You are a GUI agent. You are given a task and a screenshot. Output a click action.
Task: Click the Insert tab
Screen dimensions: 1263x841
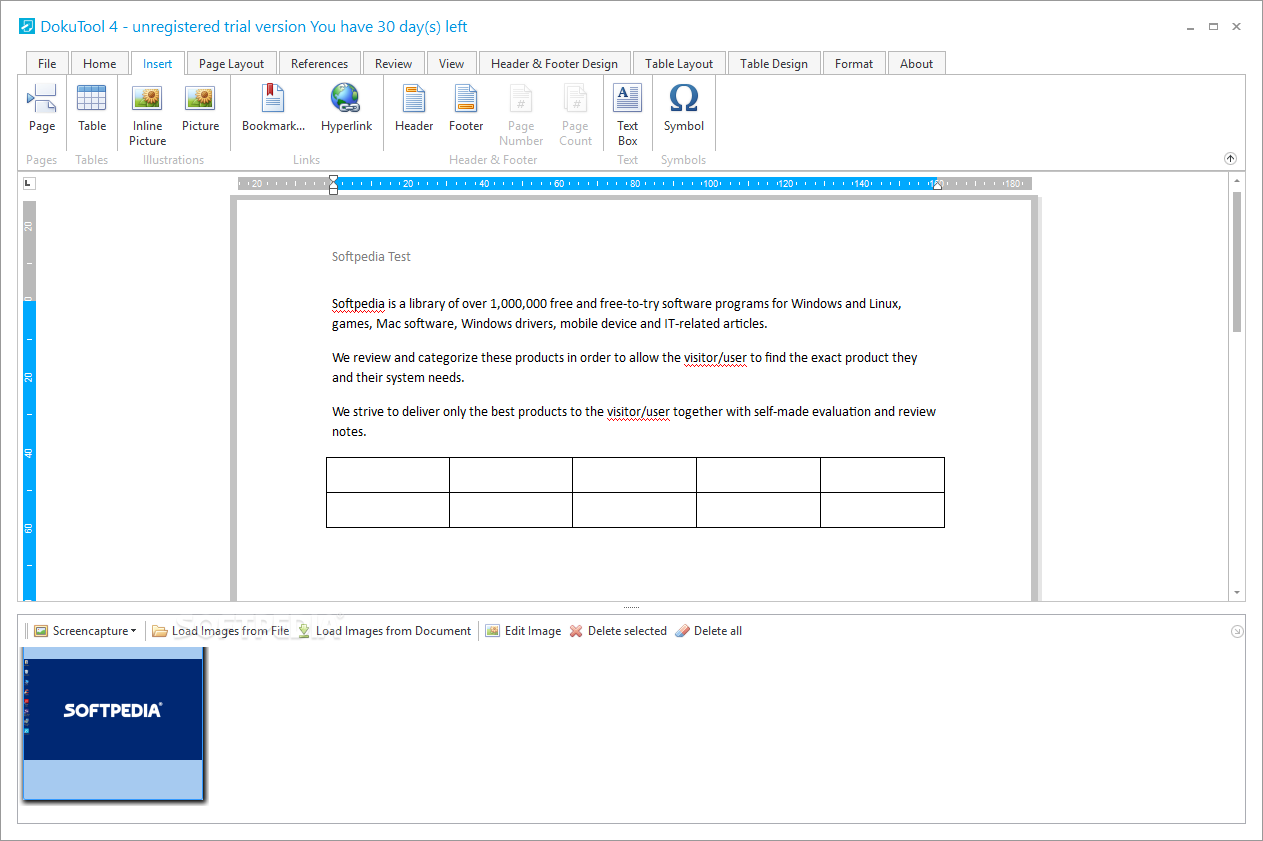[x=157, y=63]
